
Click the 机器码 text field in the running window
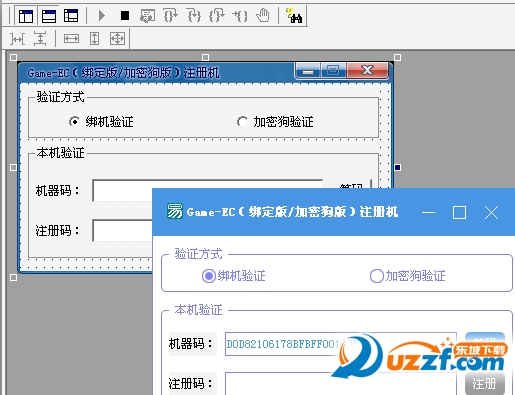pyautogui.click(x=341, y=344)
